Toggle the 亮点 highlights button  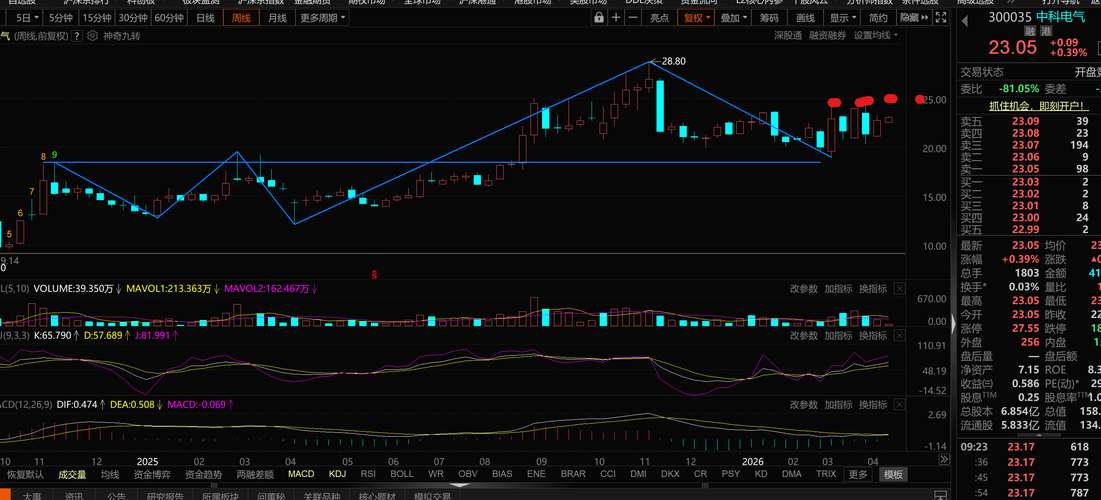(x=659, y=18)
